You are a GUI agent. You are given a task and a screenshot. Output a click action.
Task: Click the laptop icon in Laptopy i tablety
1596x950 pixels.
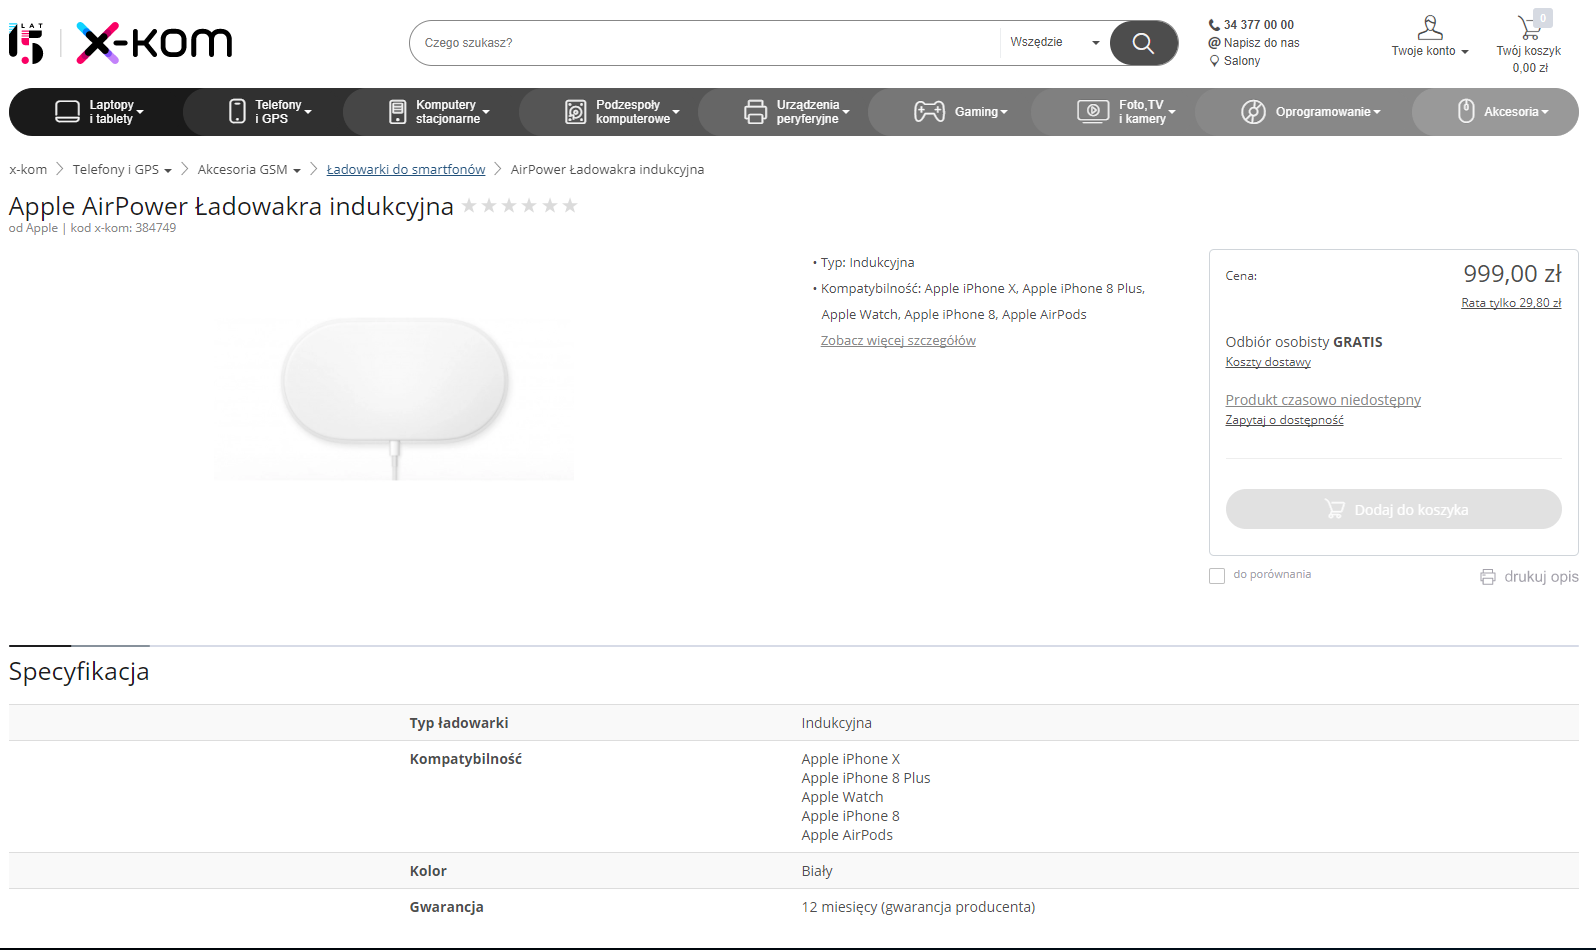(x=67, y=112)
